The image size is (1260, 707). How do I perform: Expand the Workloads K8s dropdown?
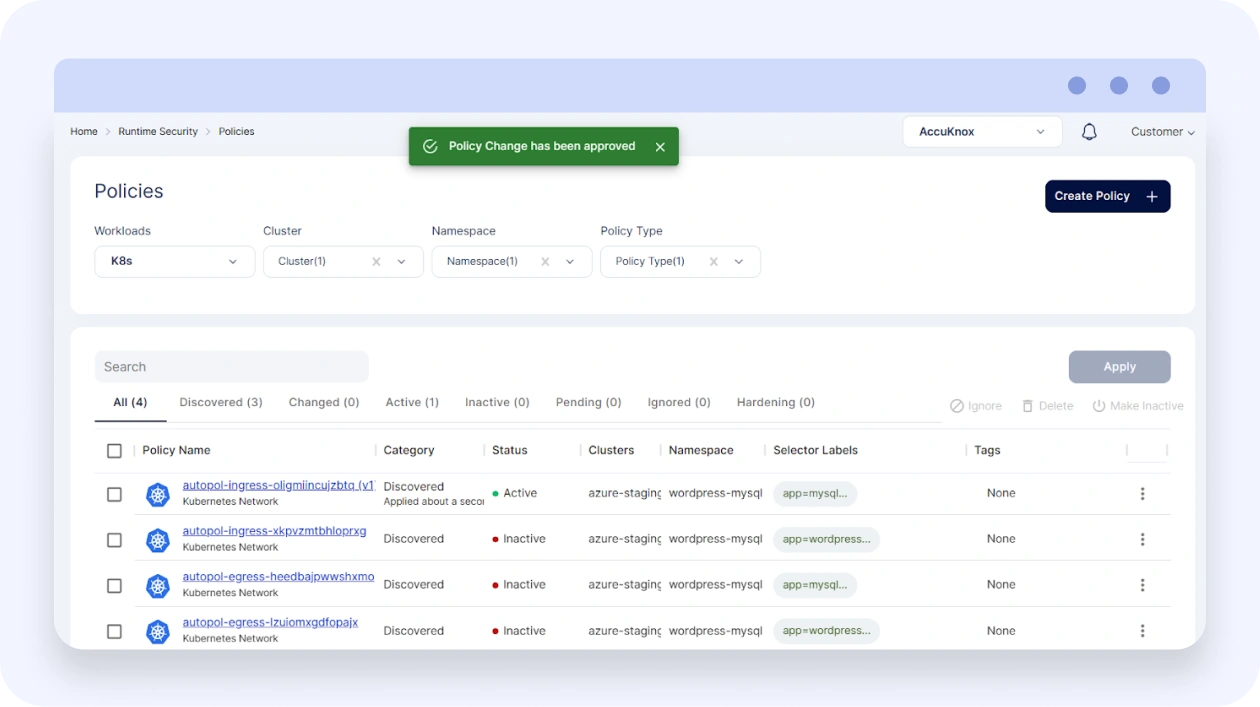tap(174, 262)
